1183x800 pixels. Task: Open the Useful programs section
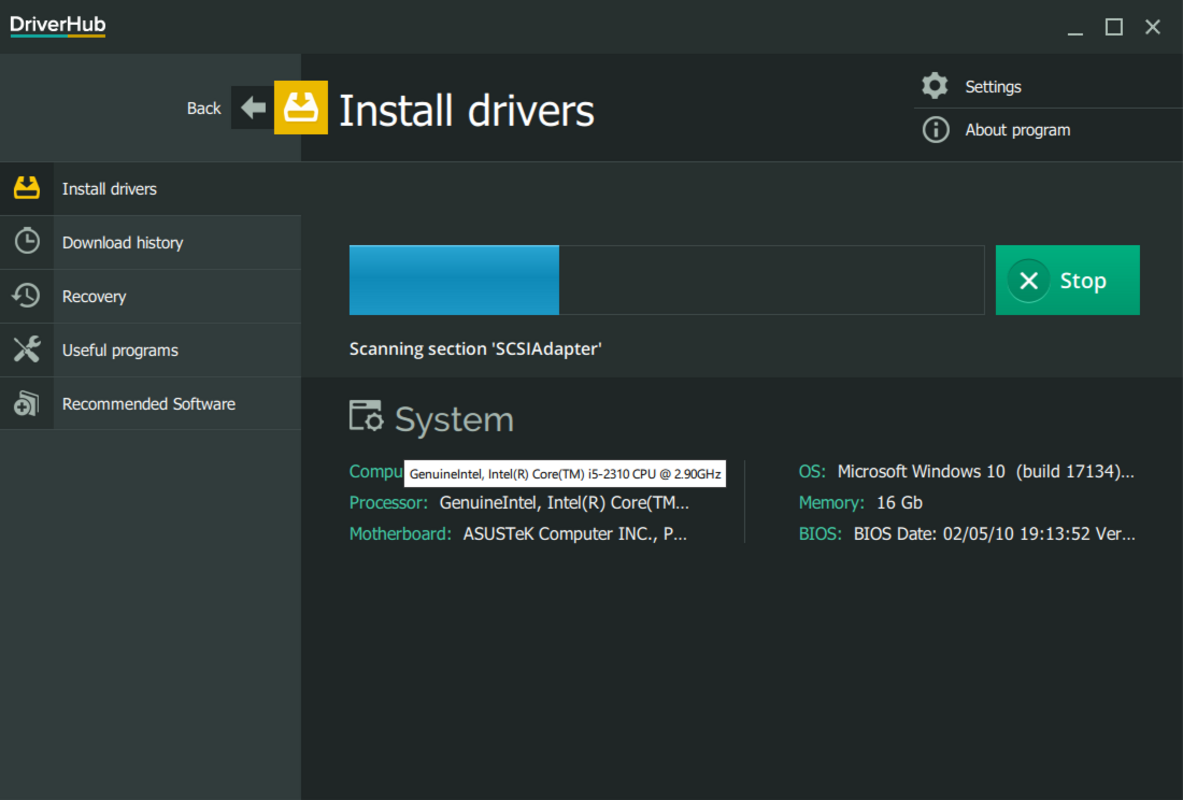(x=151, y=350)
